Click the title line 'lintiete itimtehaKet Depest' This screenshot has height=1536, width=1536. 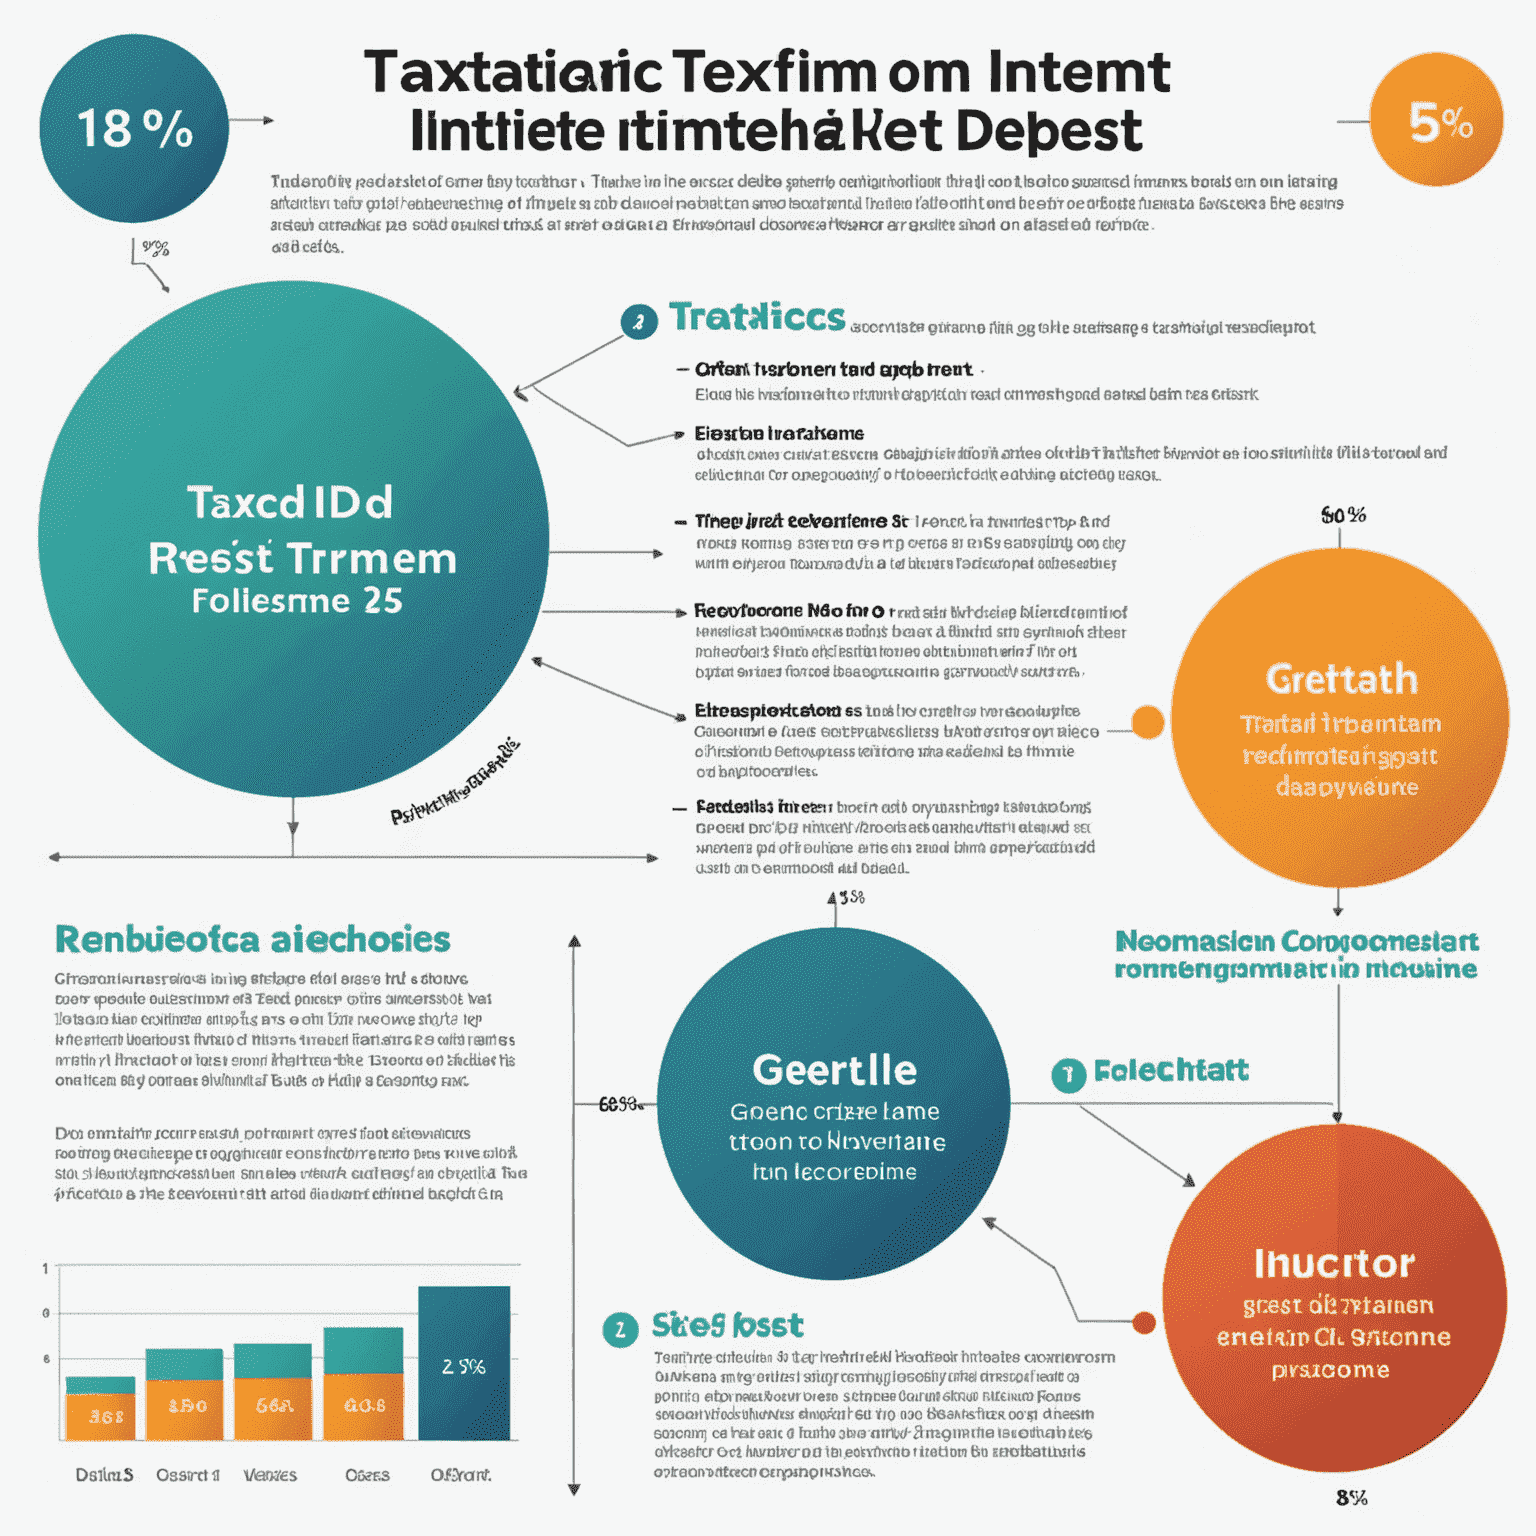[x=776, y=131]
